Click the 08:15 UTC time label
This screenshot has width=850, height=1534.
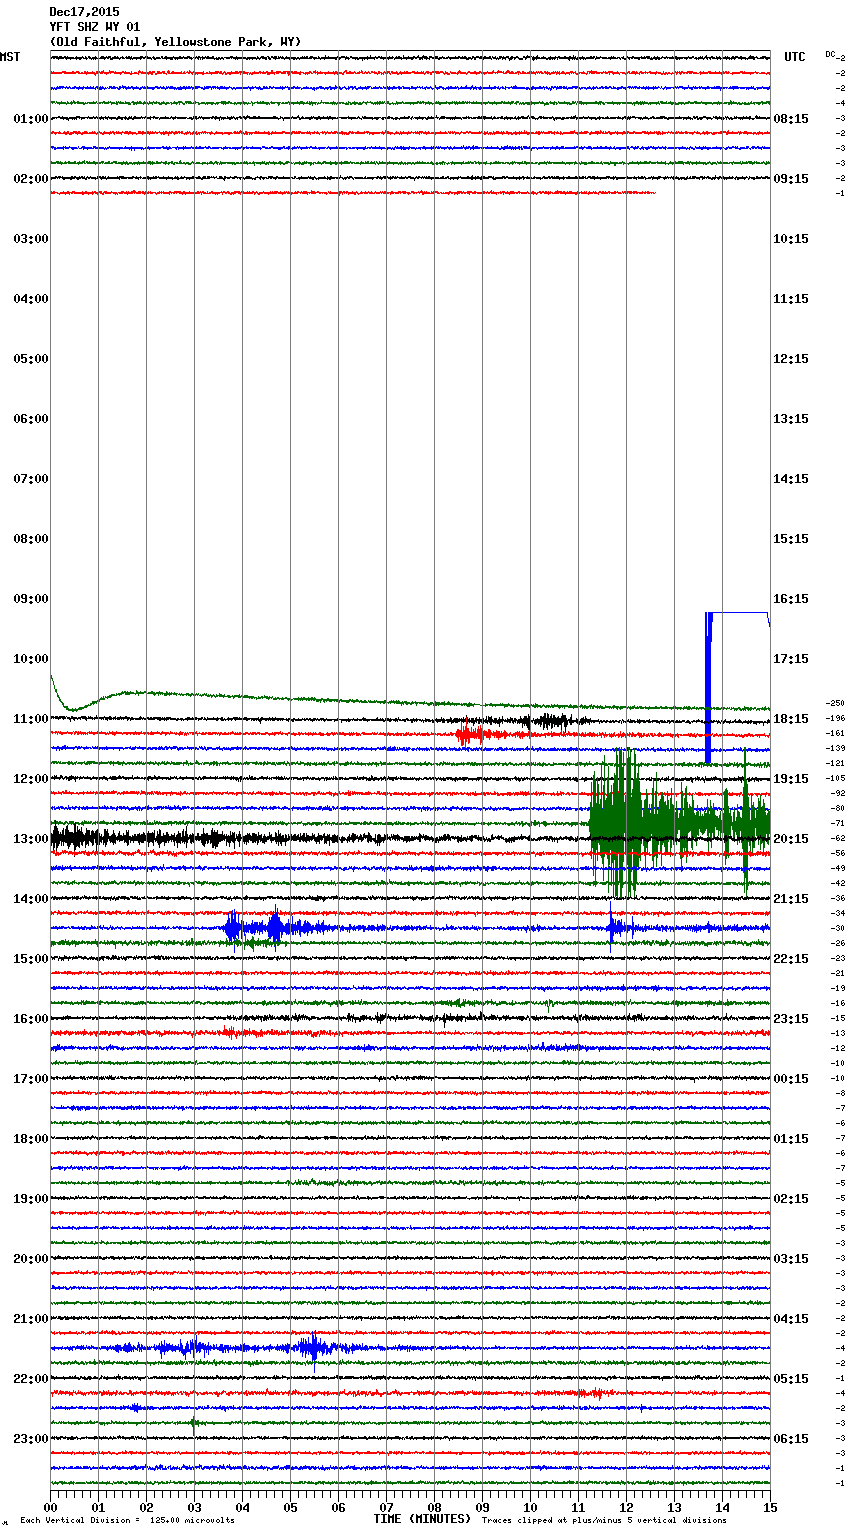[791, 119]
